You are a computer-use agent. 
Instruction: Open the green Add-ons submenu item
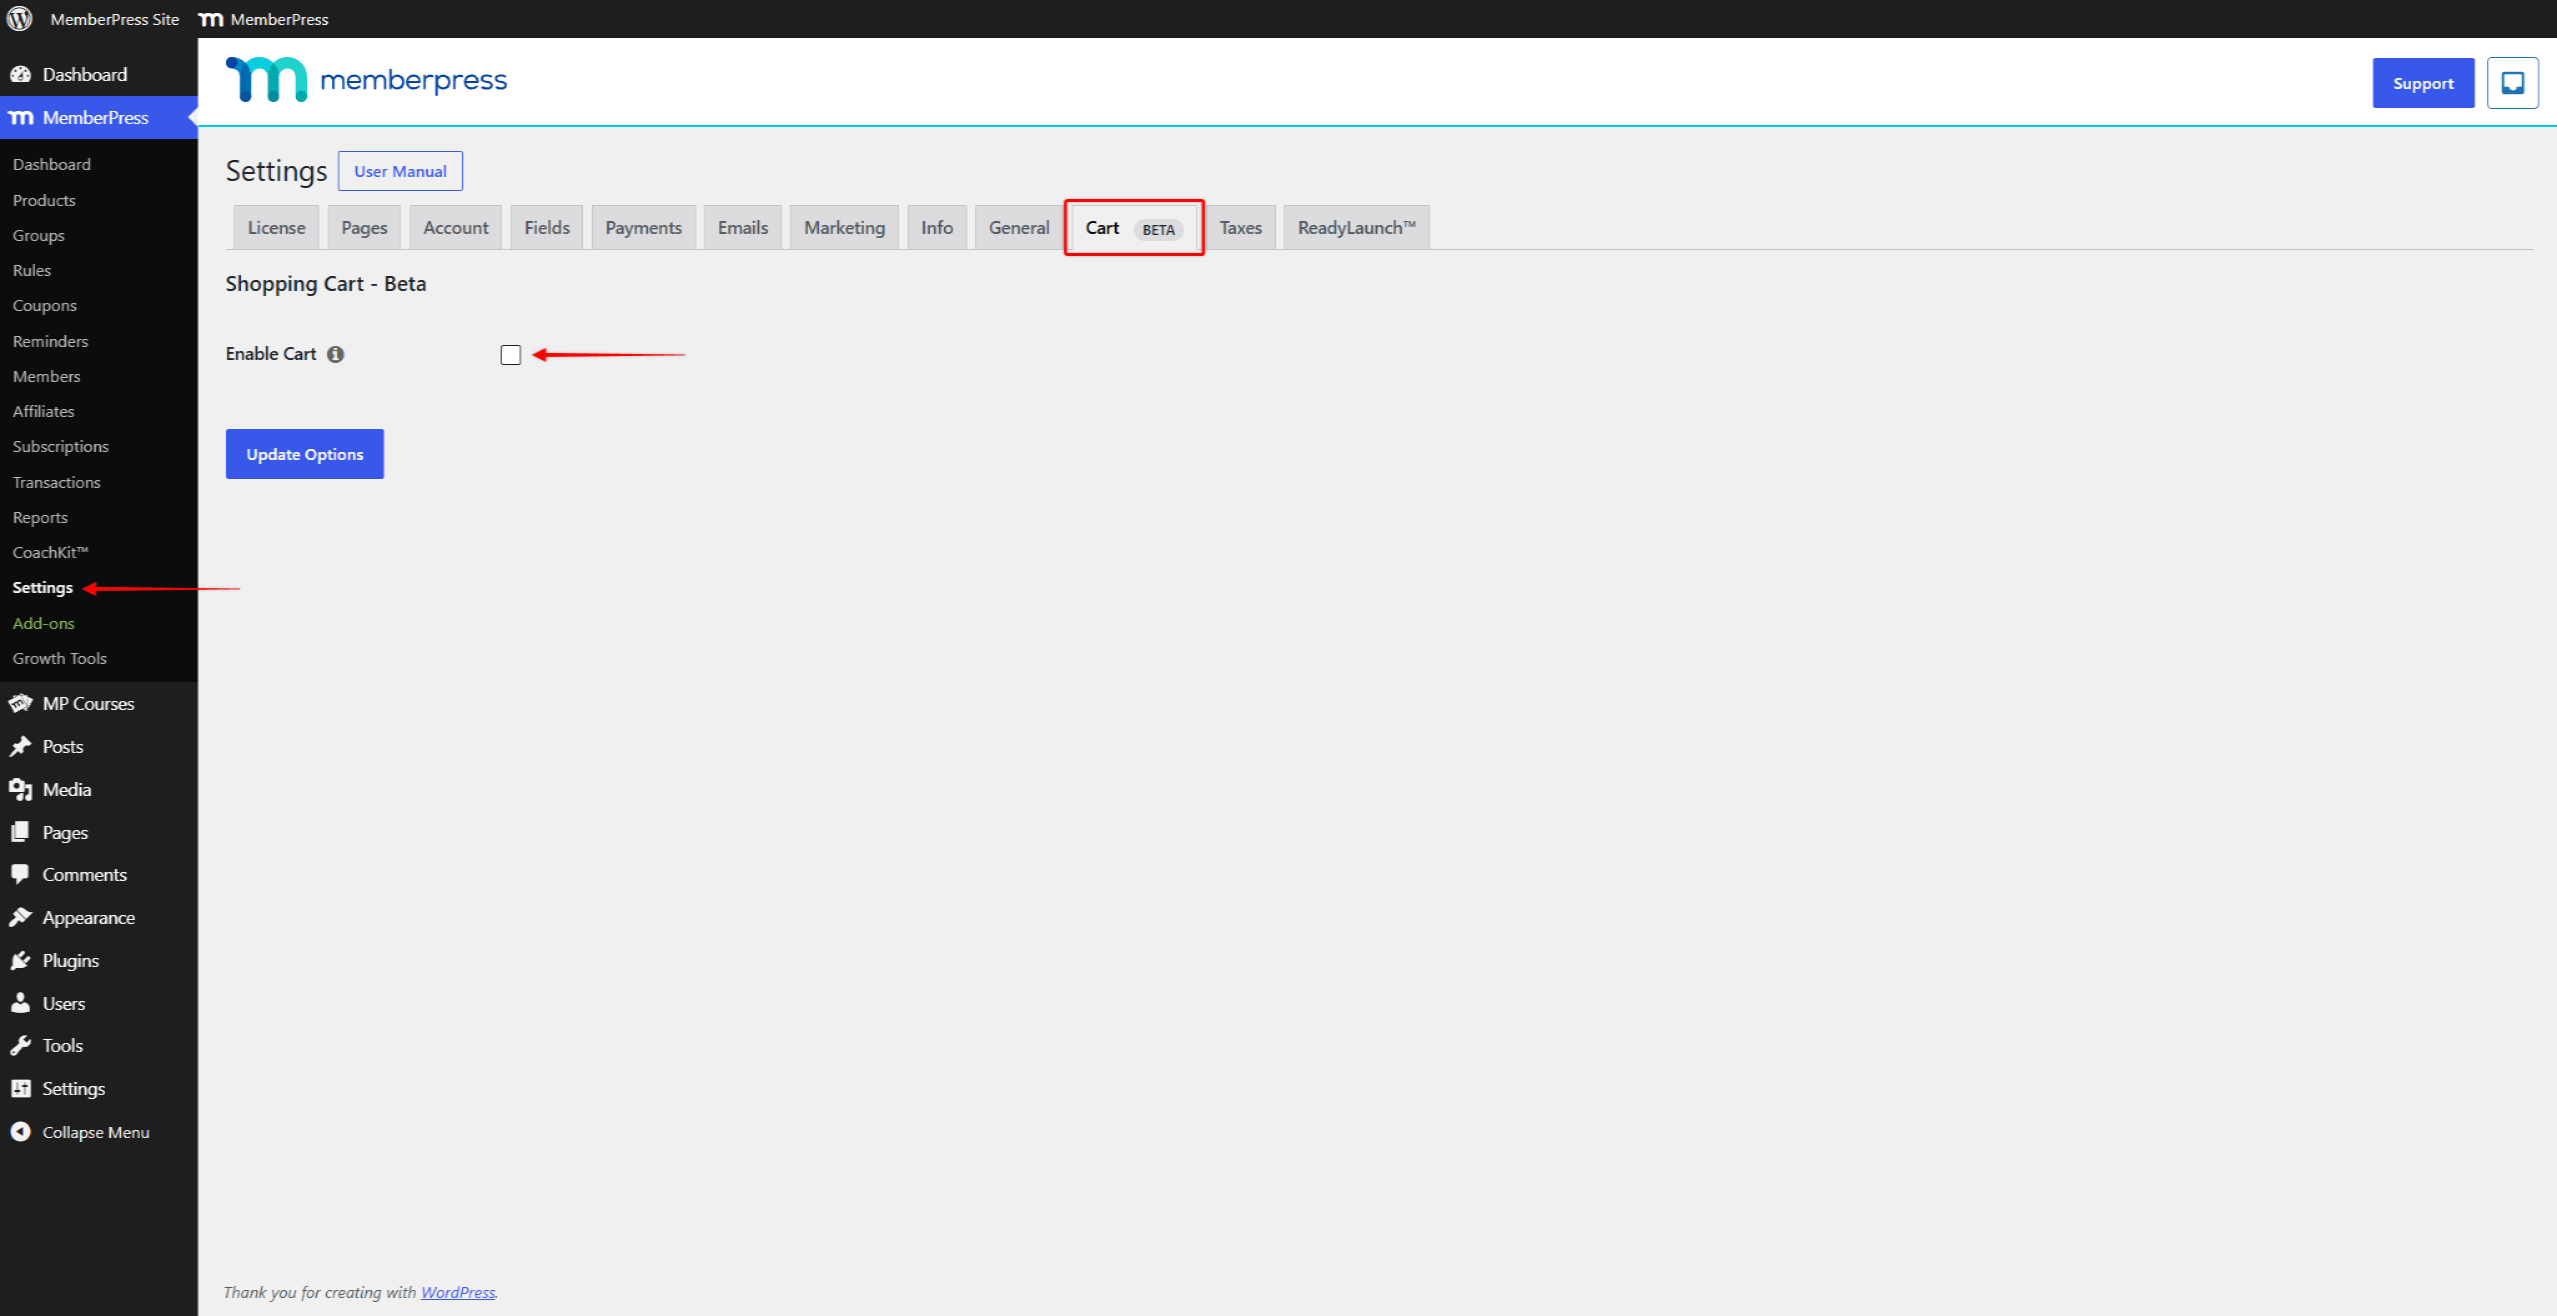click(x=43, y=623)
